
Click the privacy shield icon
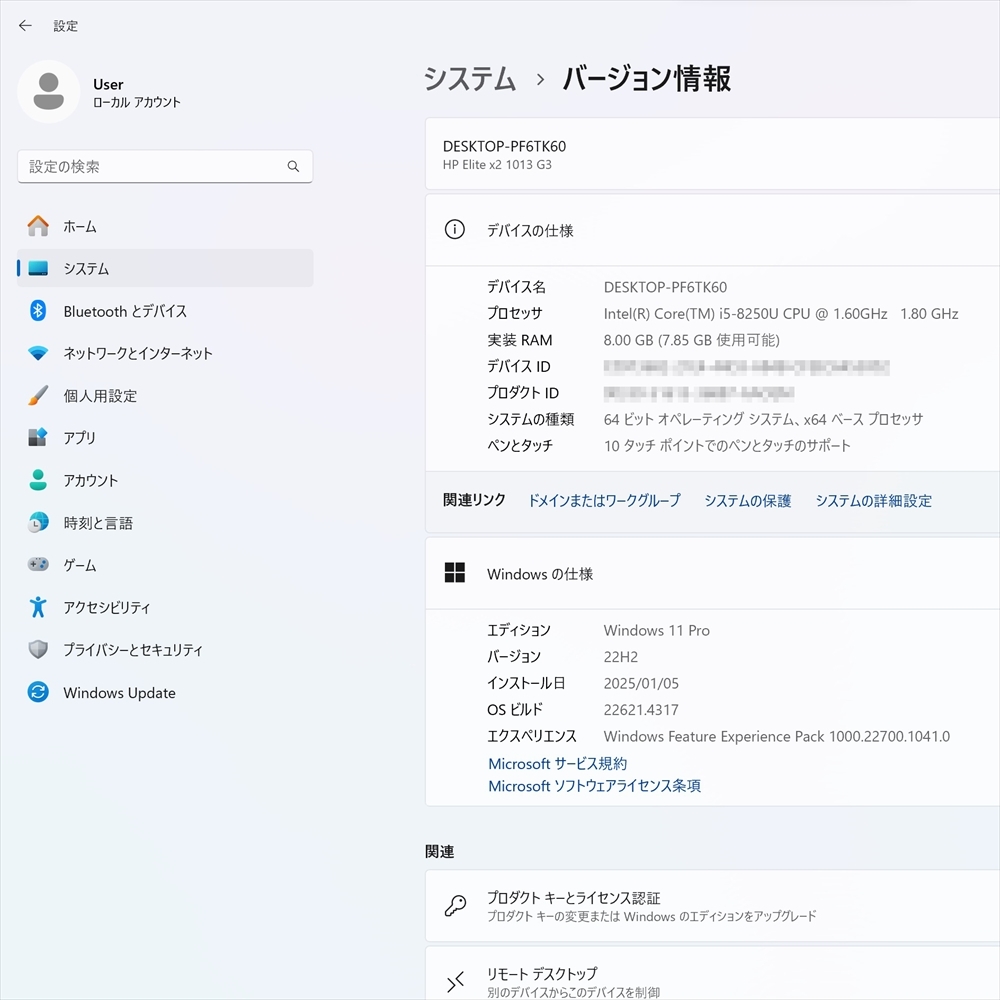point(38,649)
